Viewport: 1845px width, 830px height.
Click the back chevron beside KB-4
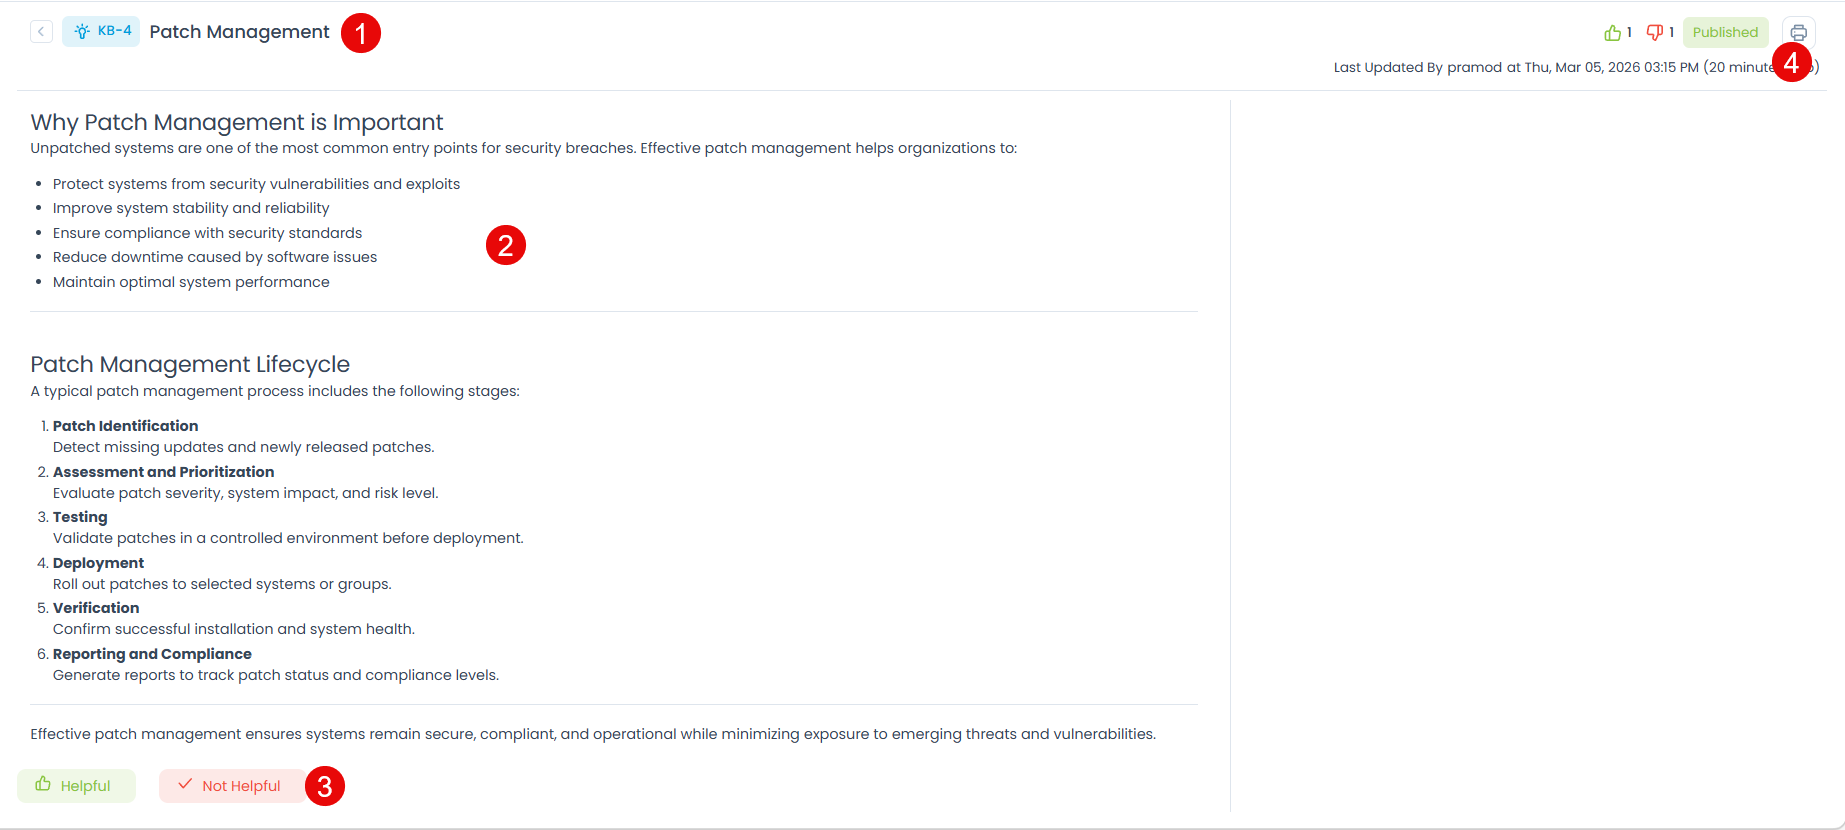coord(41,31)
